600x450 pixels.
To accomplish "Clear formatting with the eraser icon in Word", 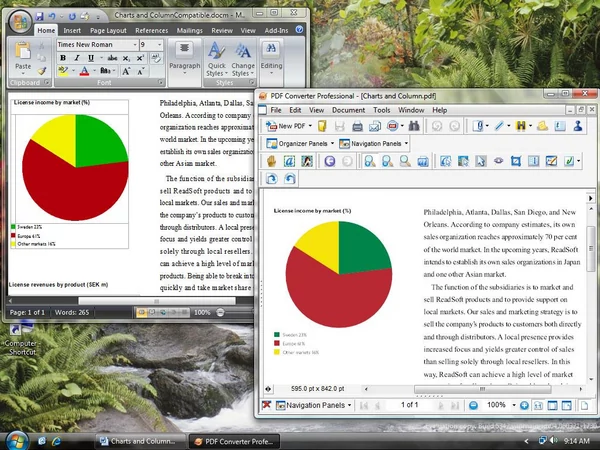I will click(x=156, y=58).
